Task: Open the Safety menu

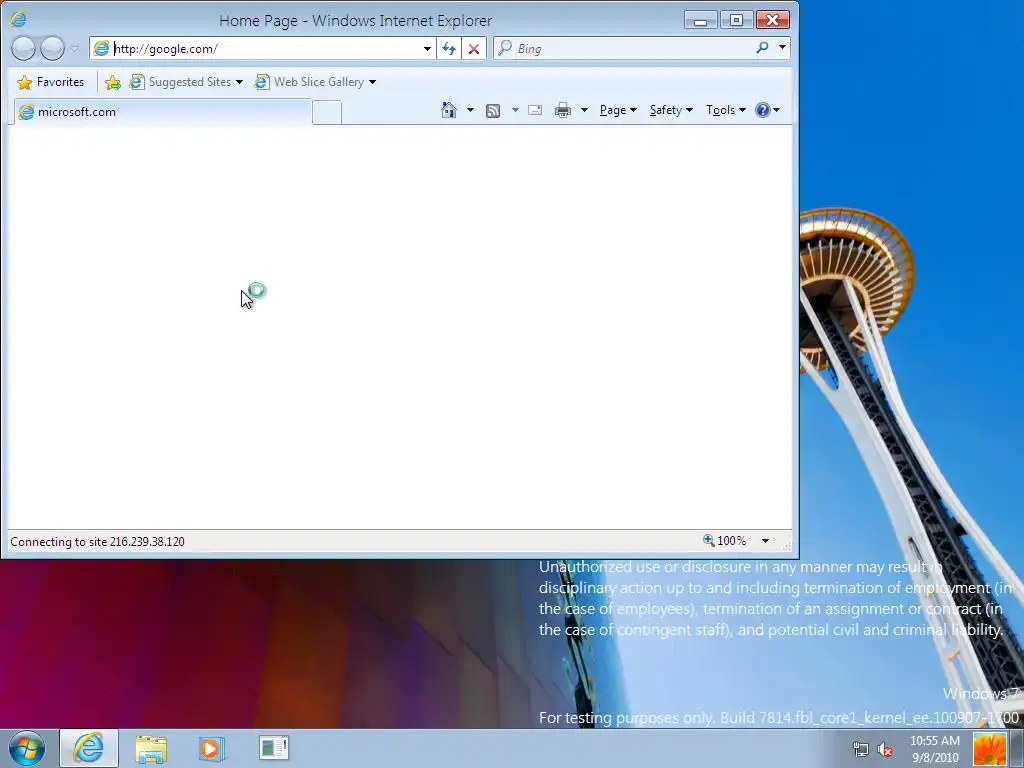Action: pyautogui.click(x=671, y=110)
